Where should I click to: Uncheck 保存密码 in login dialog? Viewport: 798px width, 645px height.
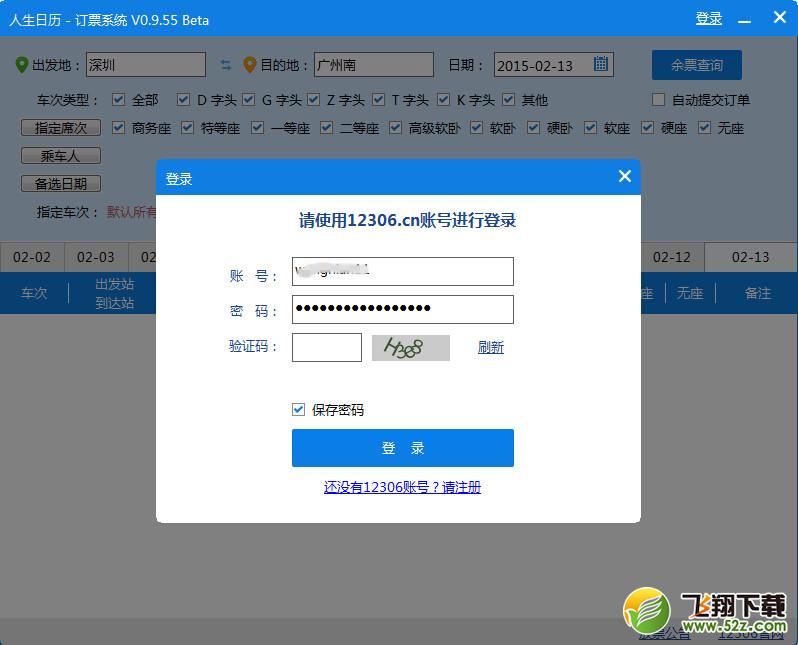298,409
